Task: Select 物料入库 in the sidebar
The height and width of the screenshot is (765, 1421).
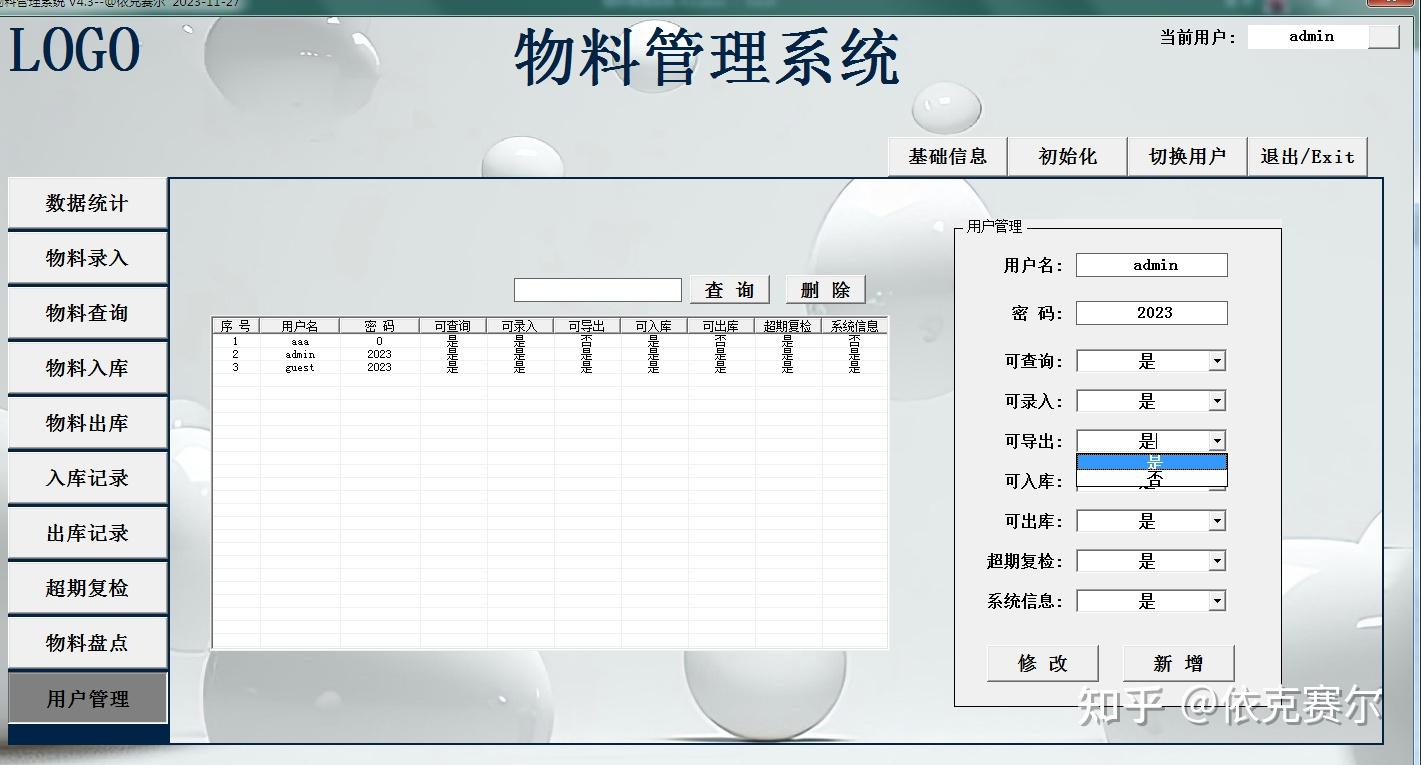Action: point(87,368)
